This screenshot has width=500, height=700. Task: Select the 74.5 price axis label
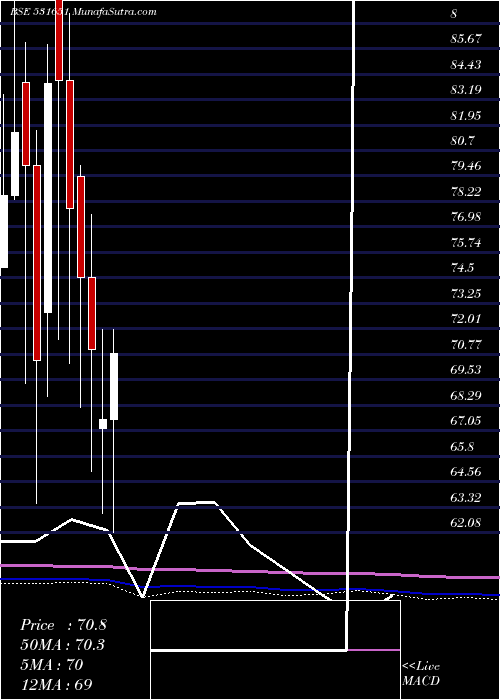tap(463, 268)
